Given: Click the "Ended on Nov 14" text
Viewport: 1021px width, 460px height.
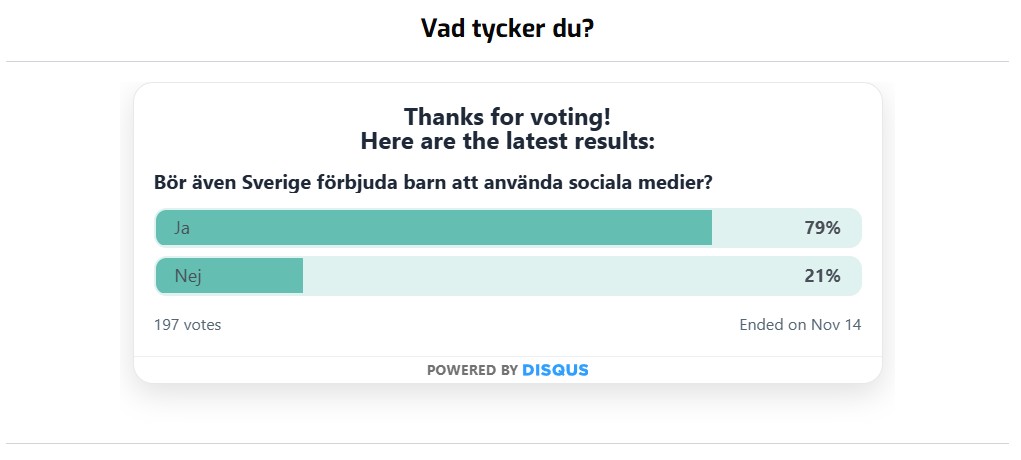Looking at the screenshot, I should pos(800,325).
